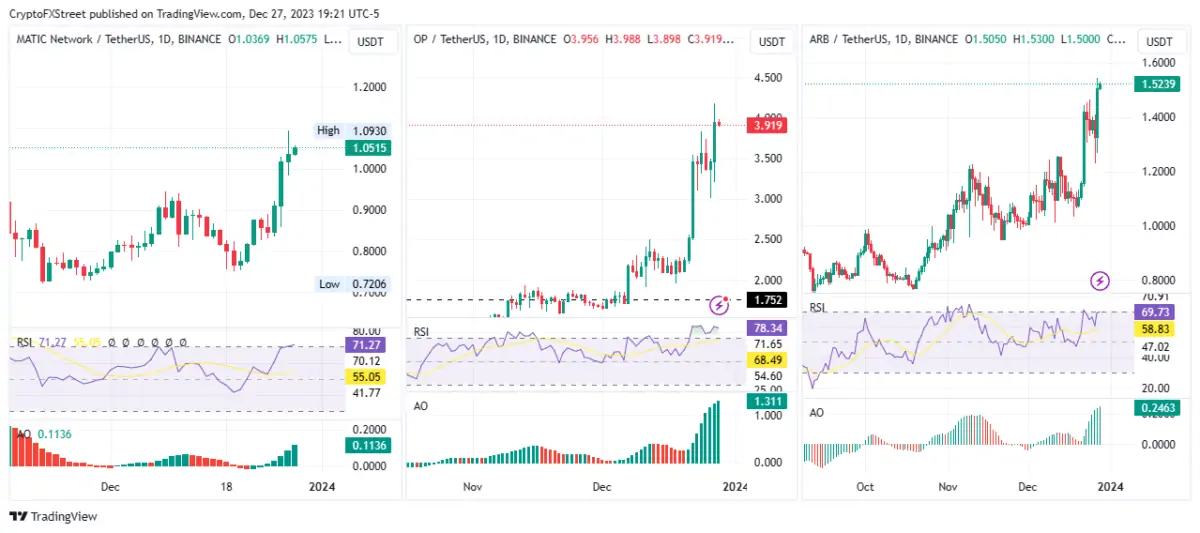The width and height of the screenshot is (1200, 533).
Task: Click the RSI indicator label on MATIC chart
Action: pos(25,342)
